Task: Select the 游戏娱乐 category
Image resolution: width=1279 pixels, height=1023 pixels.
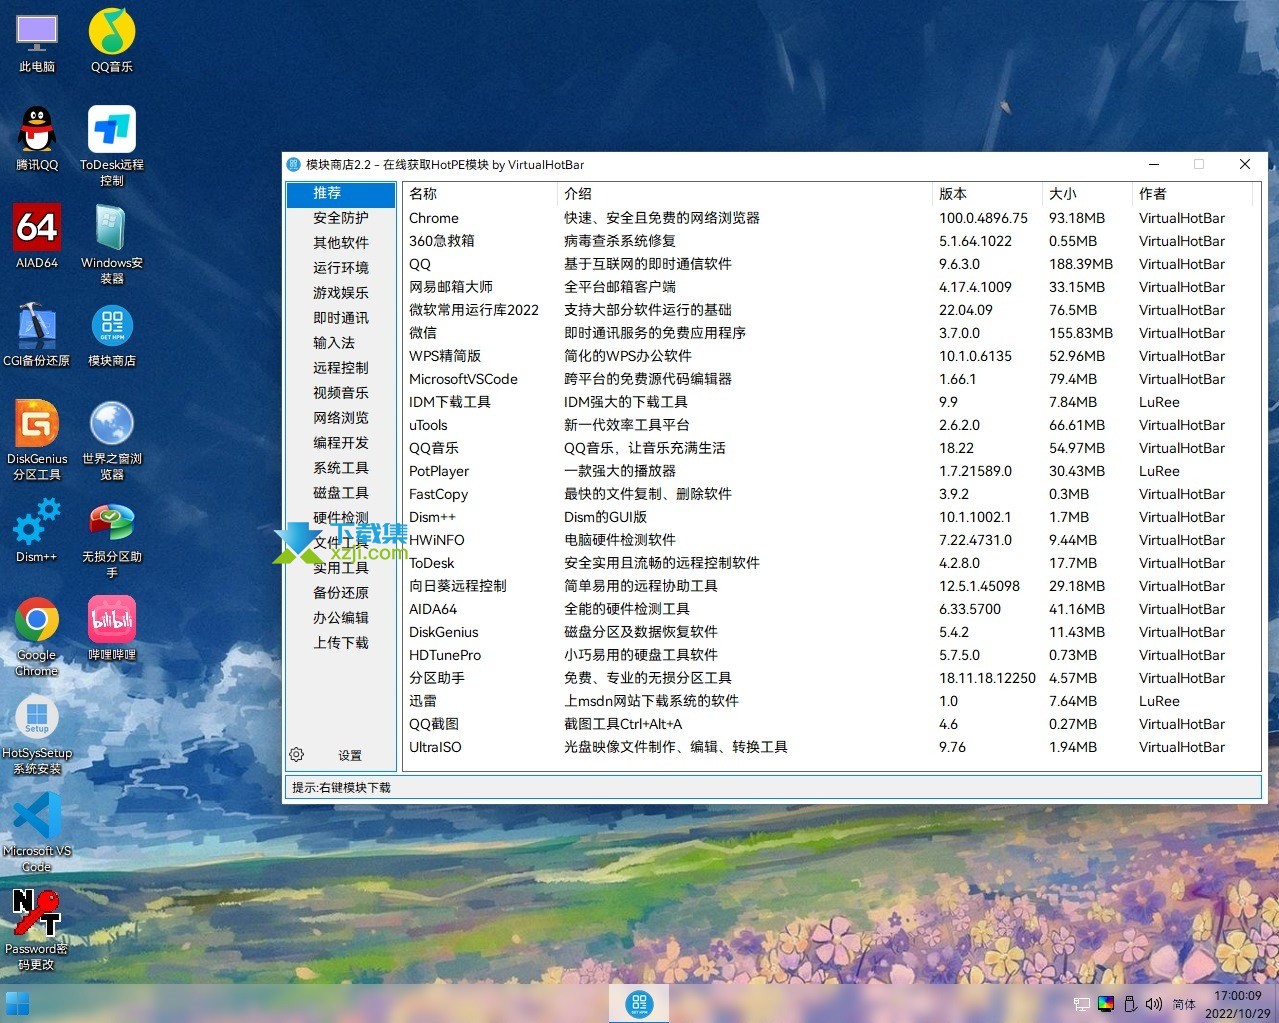Action: point(341,293)
